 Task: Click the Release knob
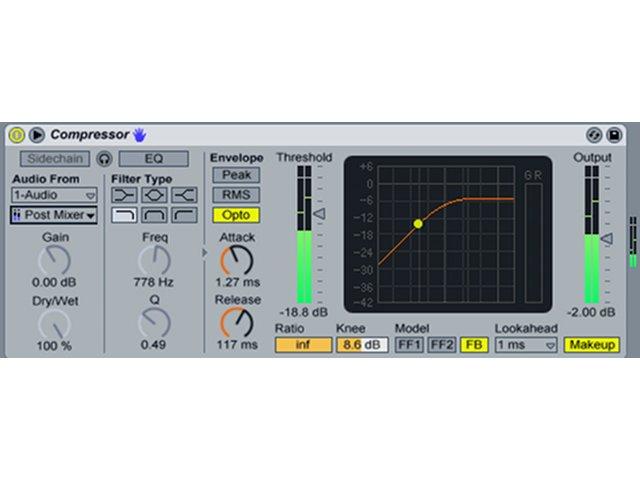click(237, 323)
